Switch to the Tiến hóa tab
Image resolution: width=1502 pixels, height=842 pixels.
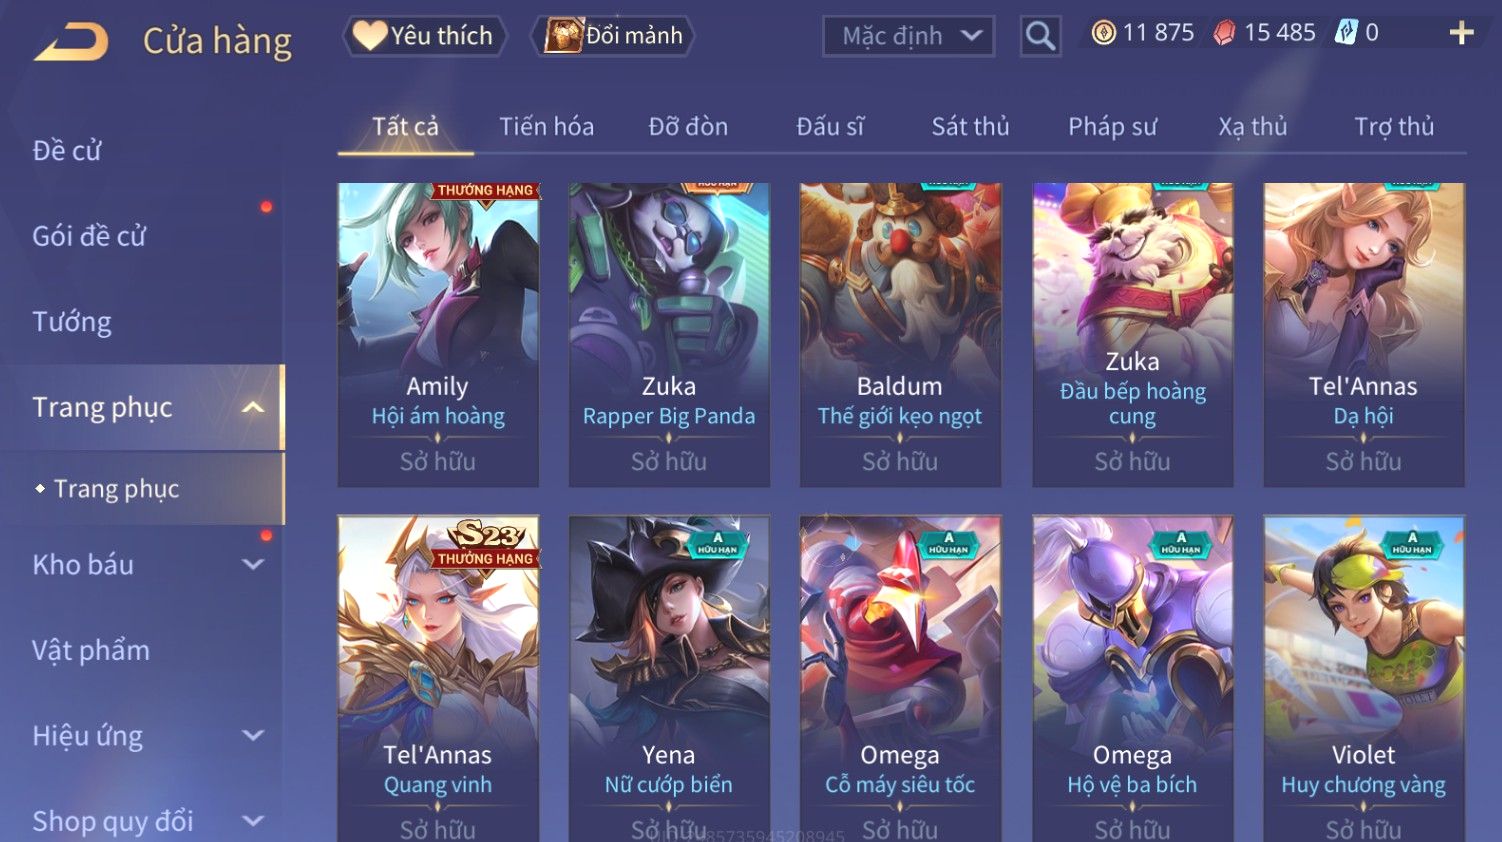546,127
